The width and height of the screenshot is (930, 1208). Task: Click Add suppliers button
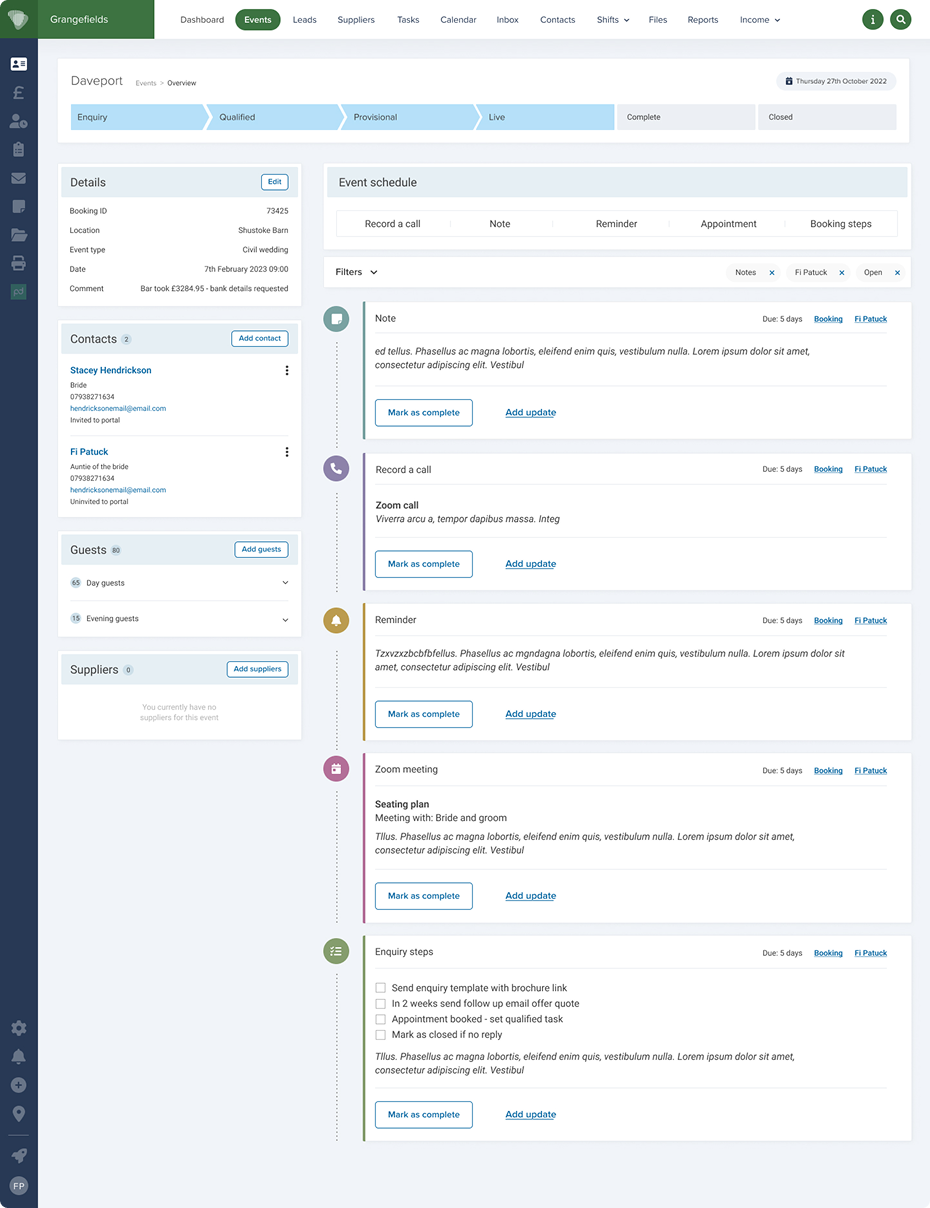point(258,669)
